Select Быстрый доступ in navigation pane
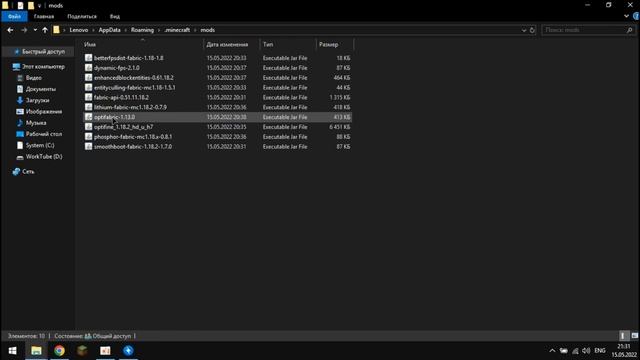This screenshot has width=640, height=360. coord(43,52)
